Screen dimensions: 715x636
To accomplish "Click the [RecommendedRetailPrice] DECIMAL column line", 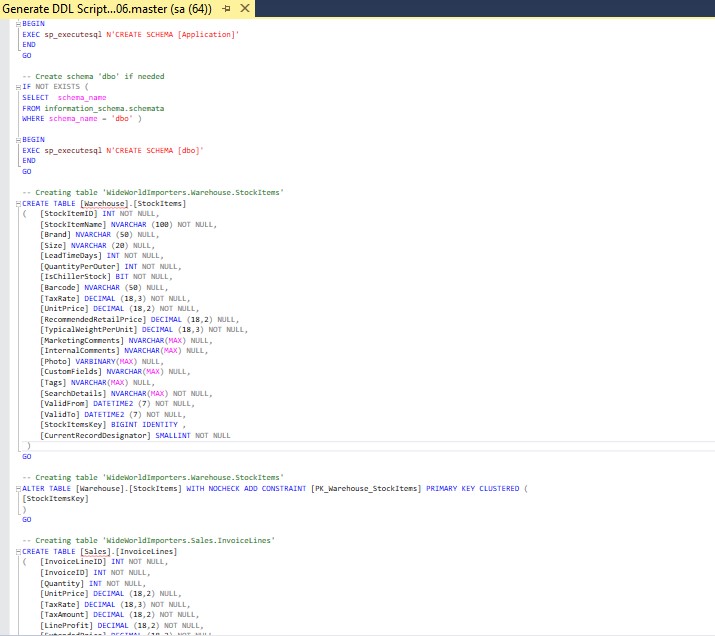I will [x=140, y=319].
